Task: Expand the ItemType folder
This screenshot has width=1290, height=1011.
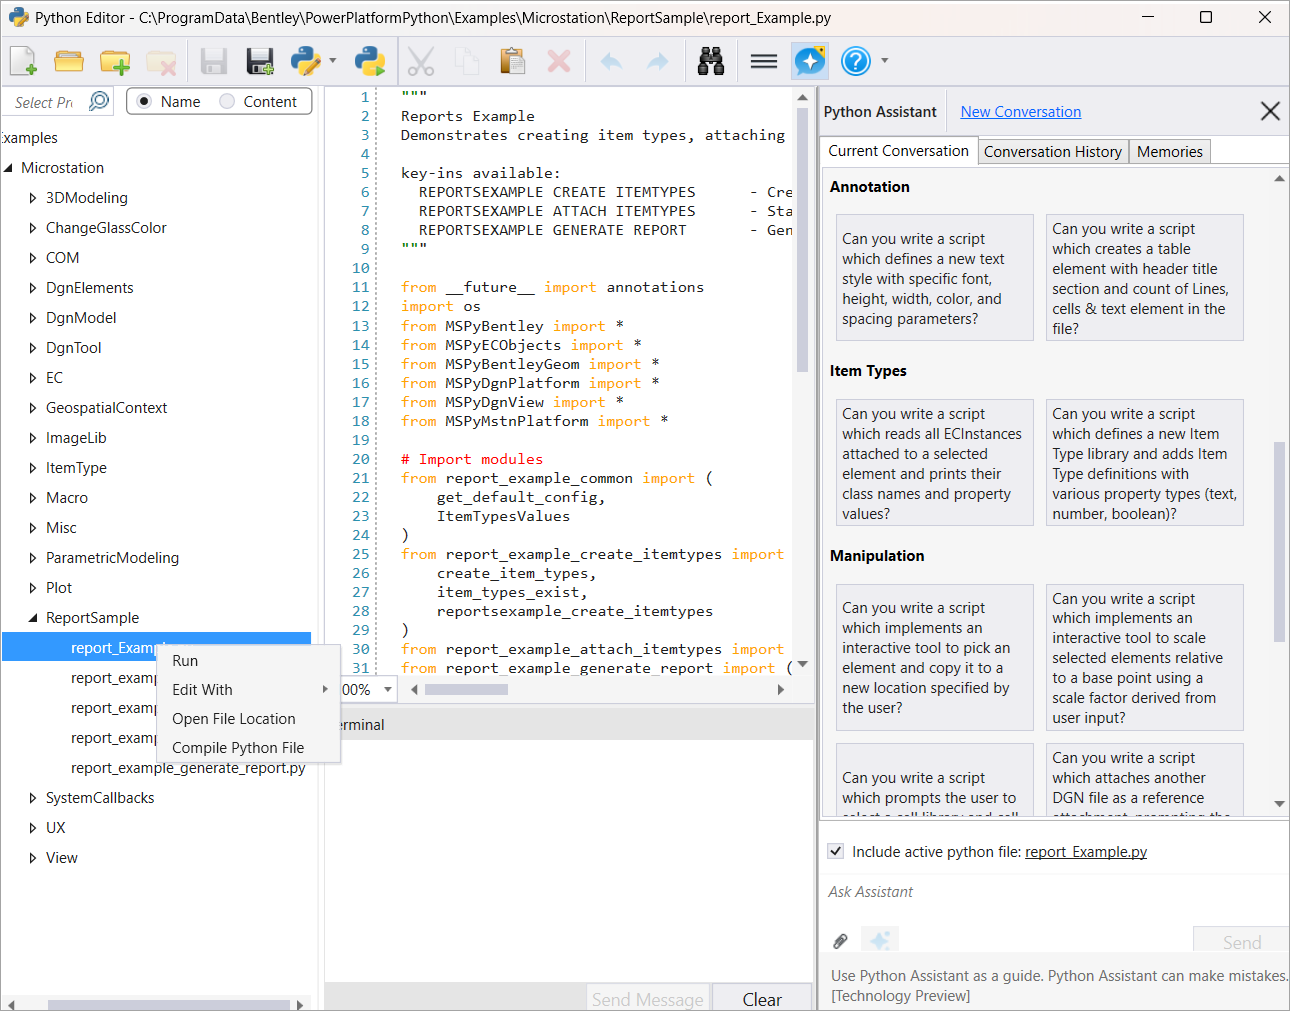Action: [33, 468]
